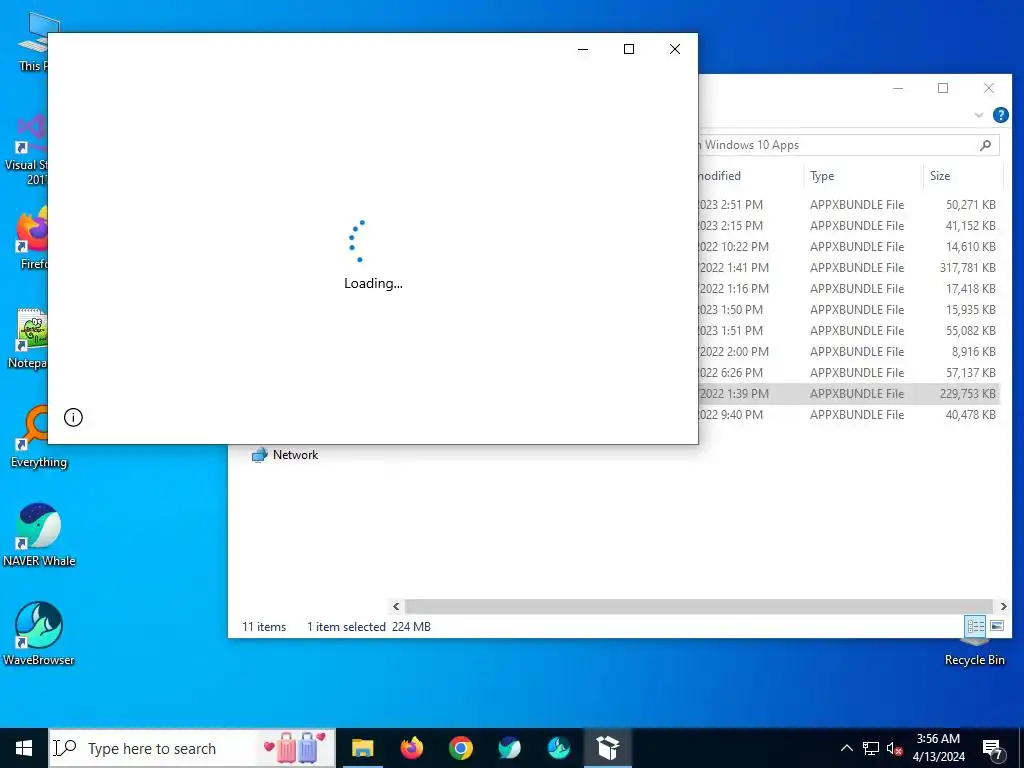Screen dimensions: 1024x768
Task: Click the 10:22 PM date modified cell
Action: (x=734, y=246)
